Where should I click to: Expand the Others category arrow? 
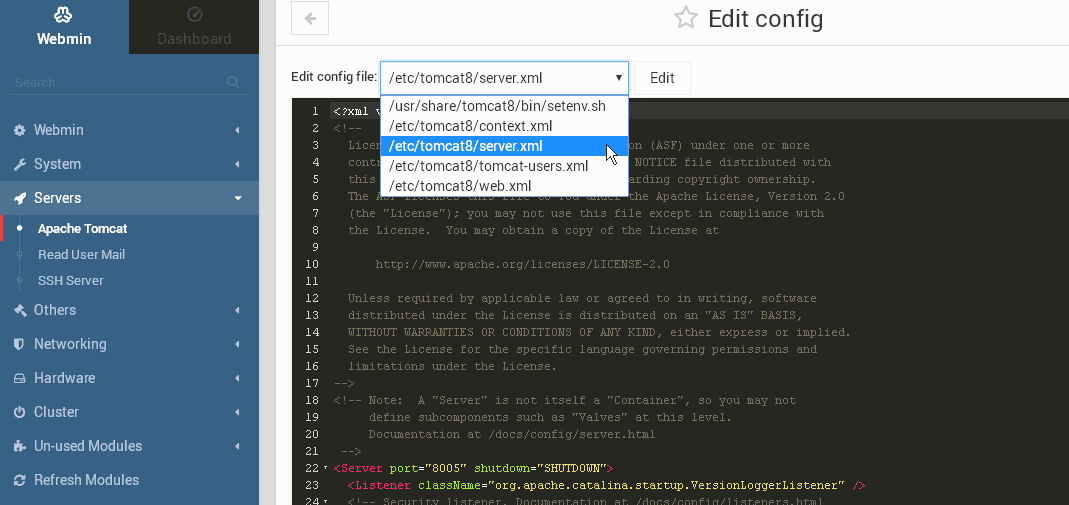pos(237,310)
